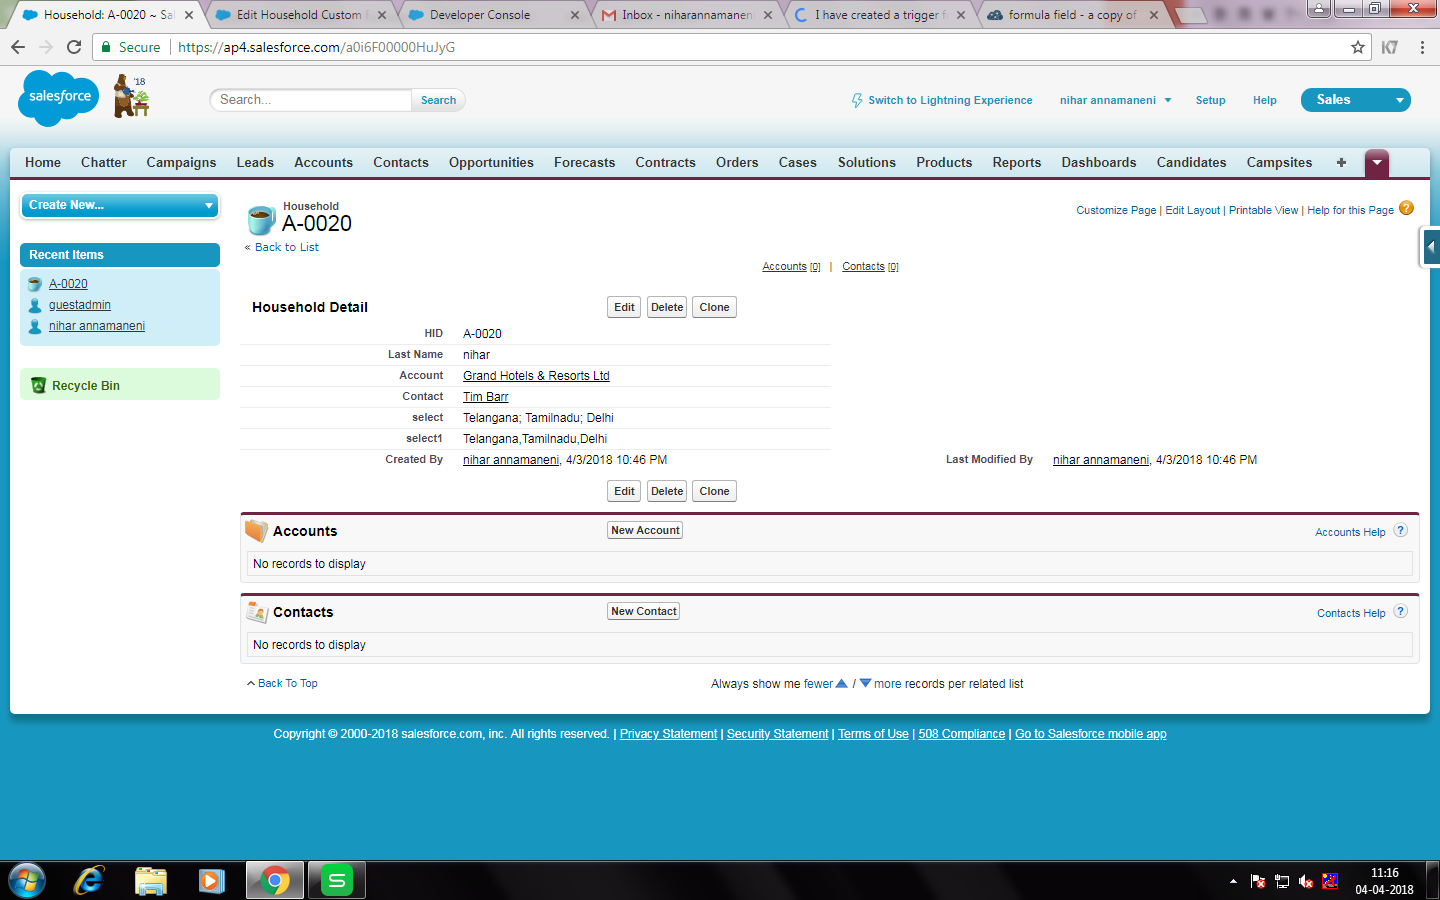
Task: Click Switch to Lightning Experience link
Action: coord(950,100)
